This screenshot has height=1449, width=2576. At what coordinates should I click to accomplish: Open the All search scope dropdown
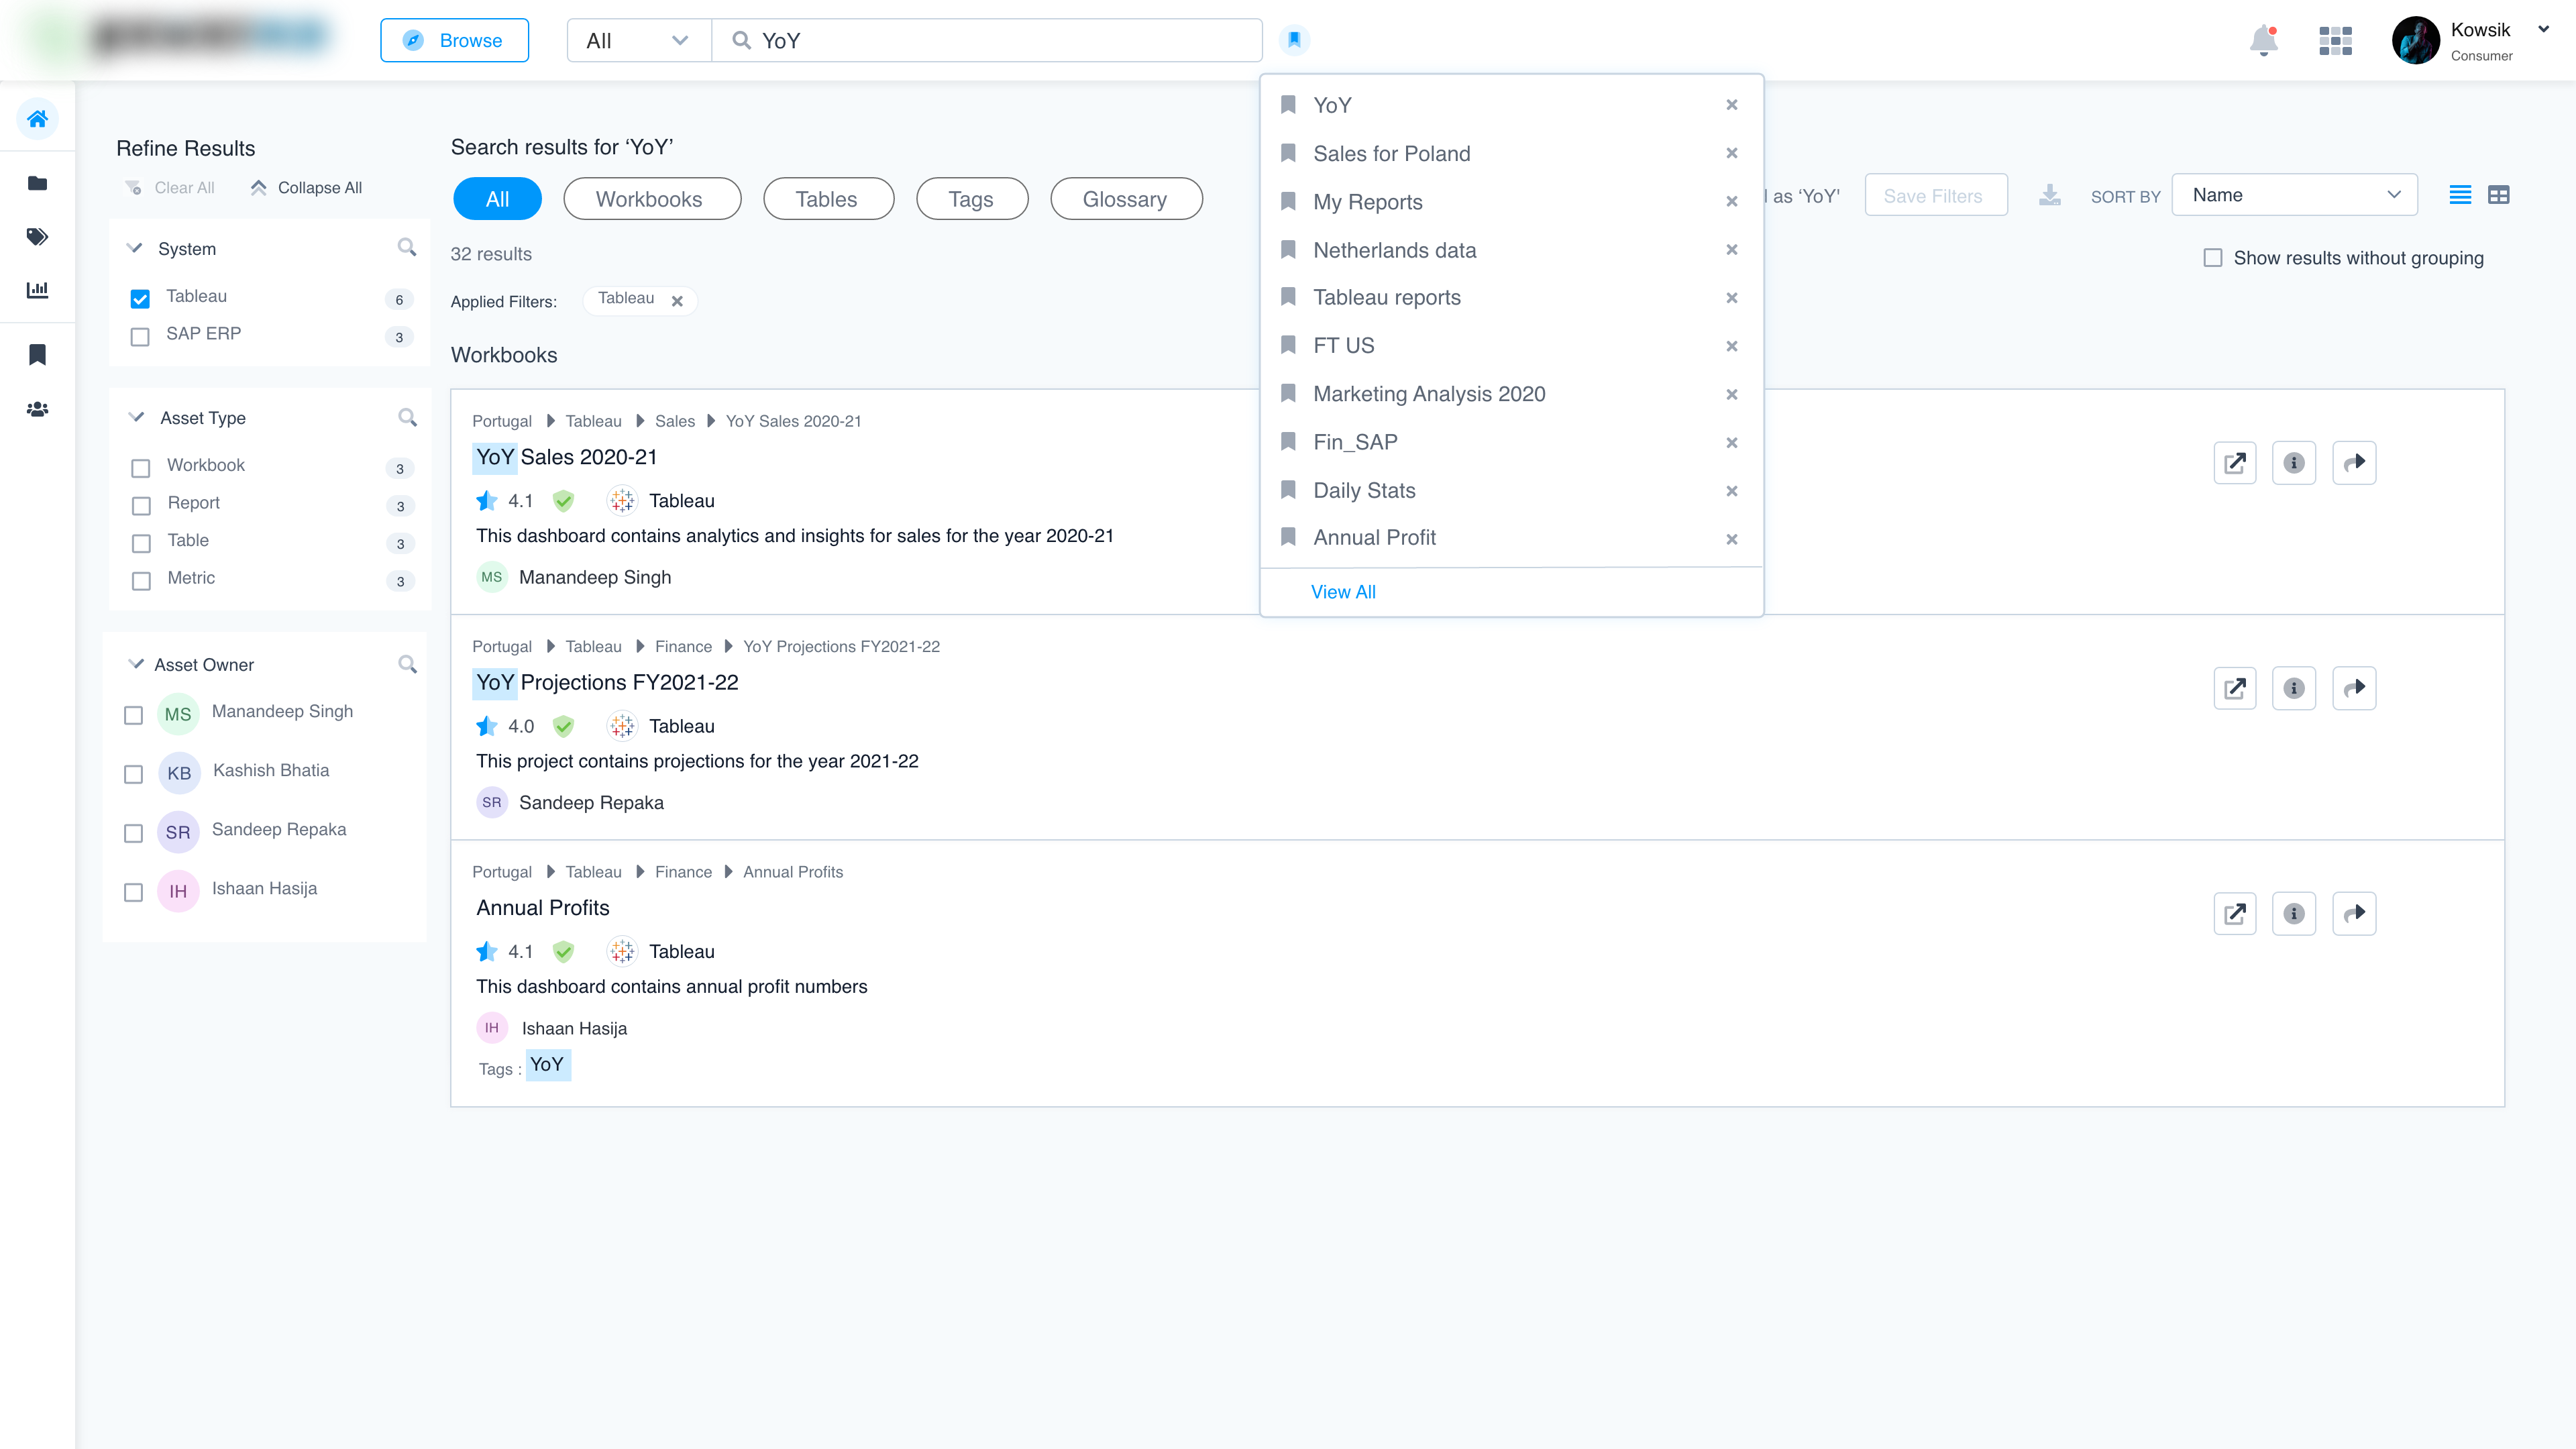click(x=638, y=41)
